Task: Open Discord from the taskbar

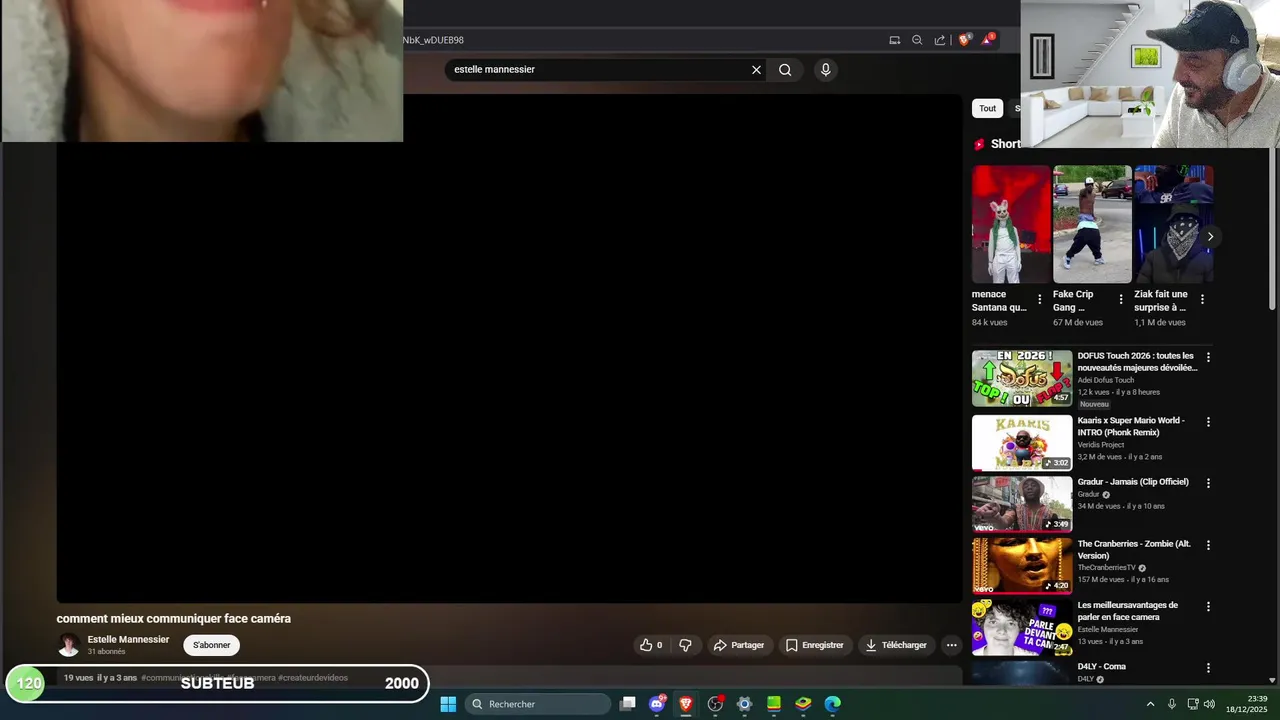Action: [x=657, y=704]
